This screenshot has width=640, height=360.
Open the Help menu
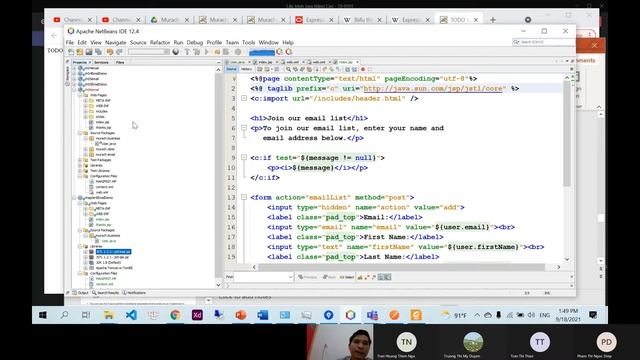point(288,42)
